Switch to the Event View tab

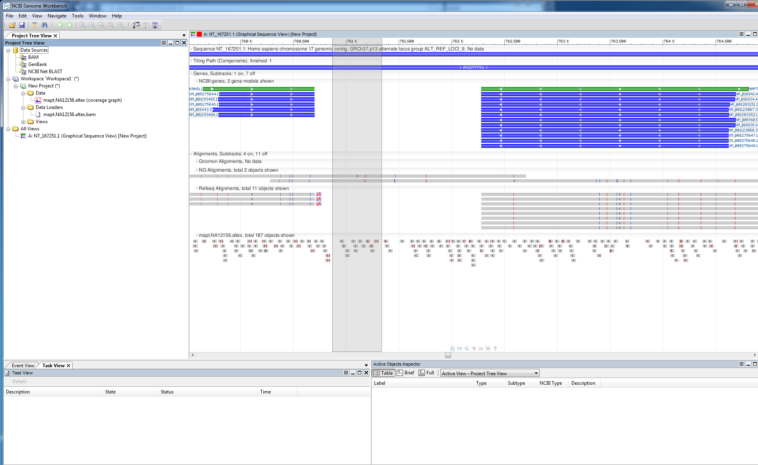click(x=22, y=365)
